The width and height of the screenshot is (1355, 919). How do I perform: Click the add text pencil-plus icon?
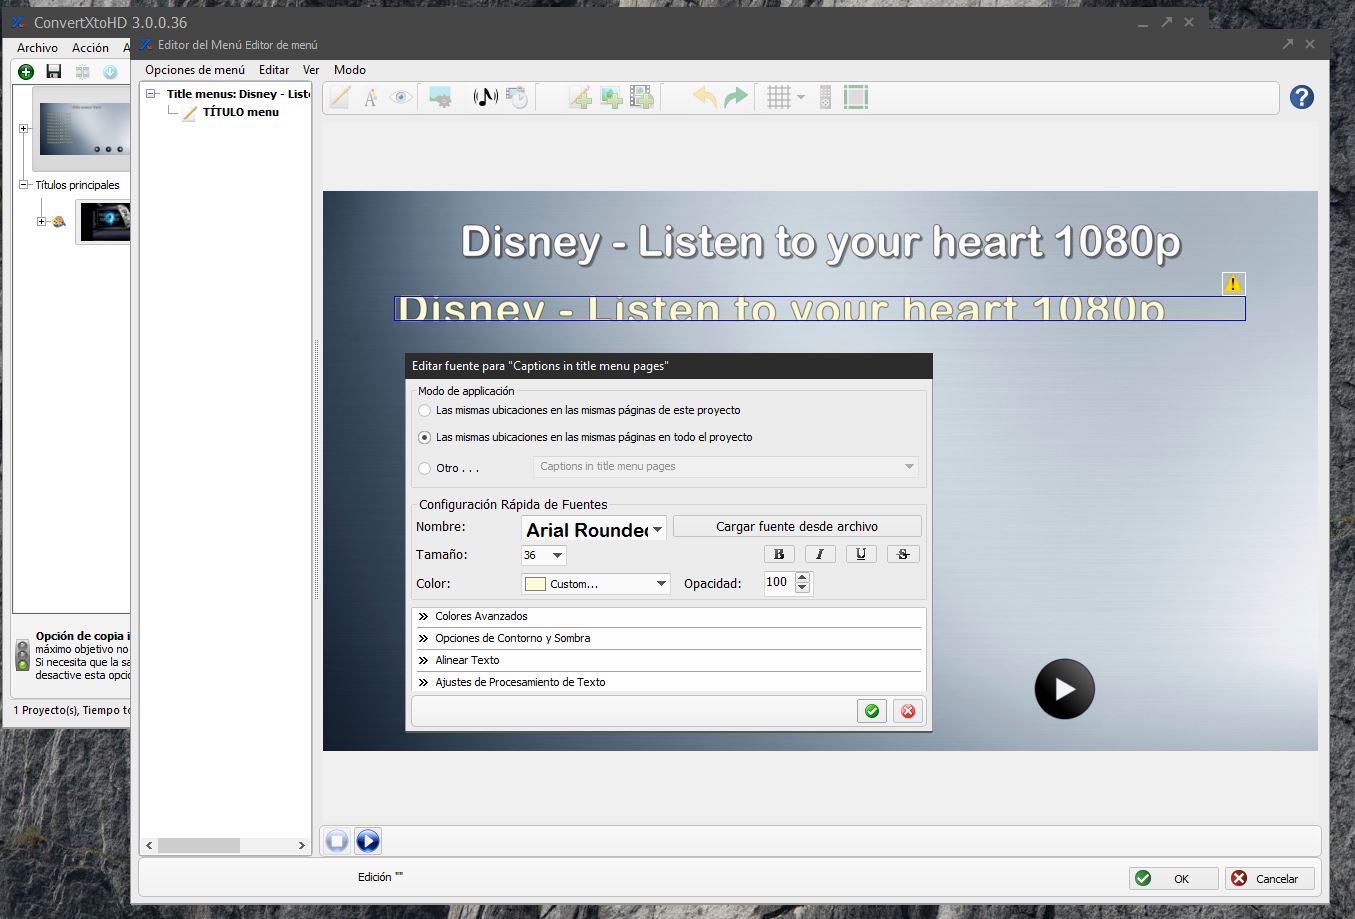(x=580, y=97)
